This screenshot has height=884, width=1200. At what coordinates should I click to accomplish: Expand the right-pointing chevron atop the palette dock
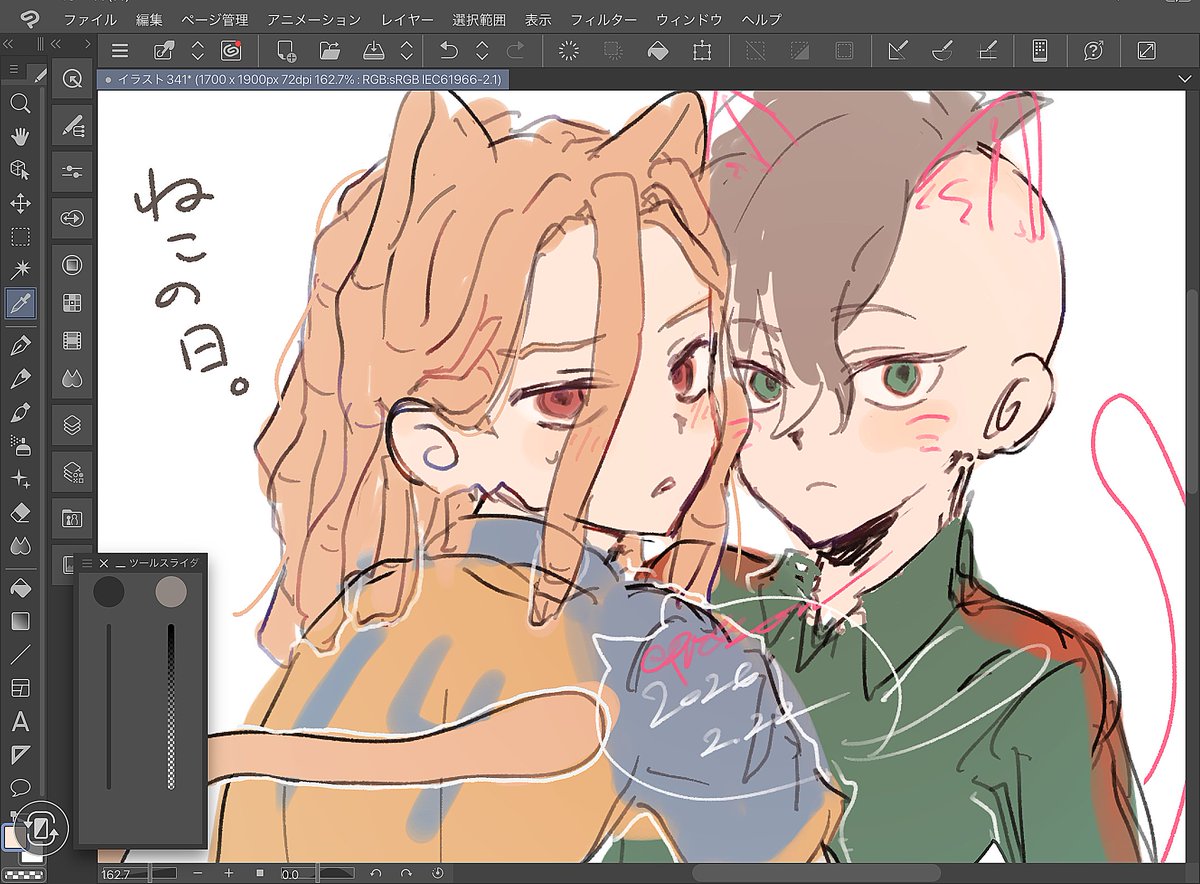coord(88,43)
